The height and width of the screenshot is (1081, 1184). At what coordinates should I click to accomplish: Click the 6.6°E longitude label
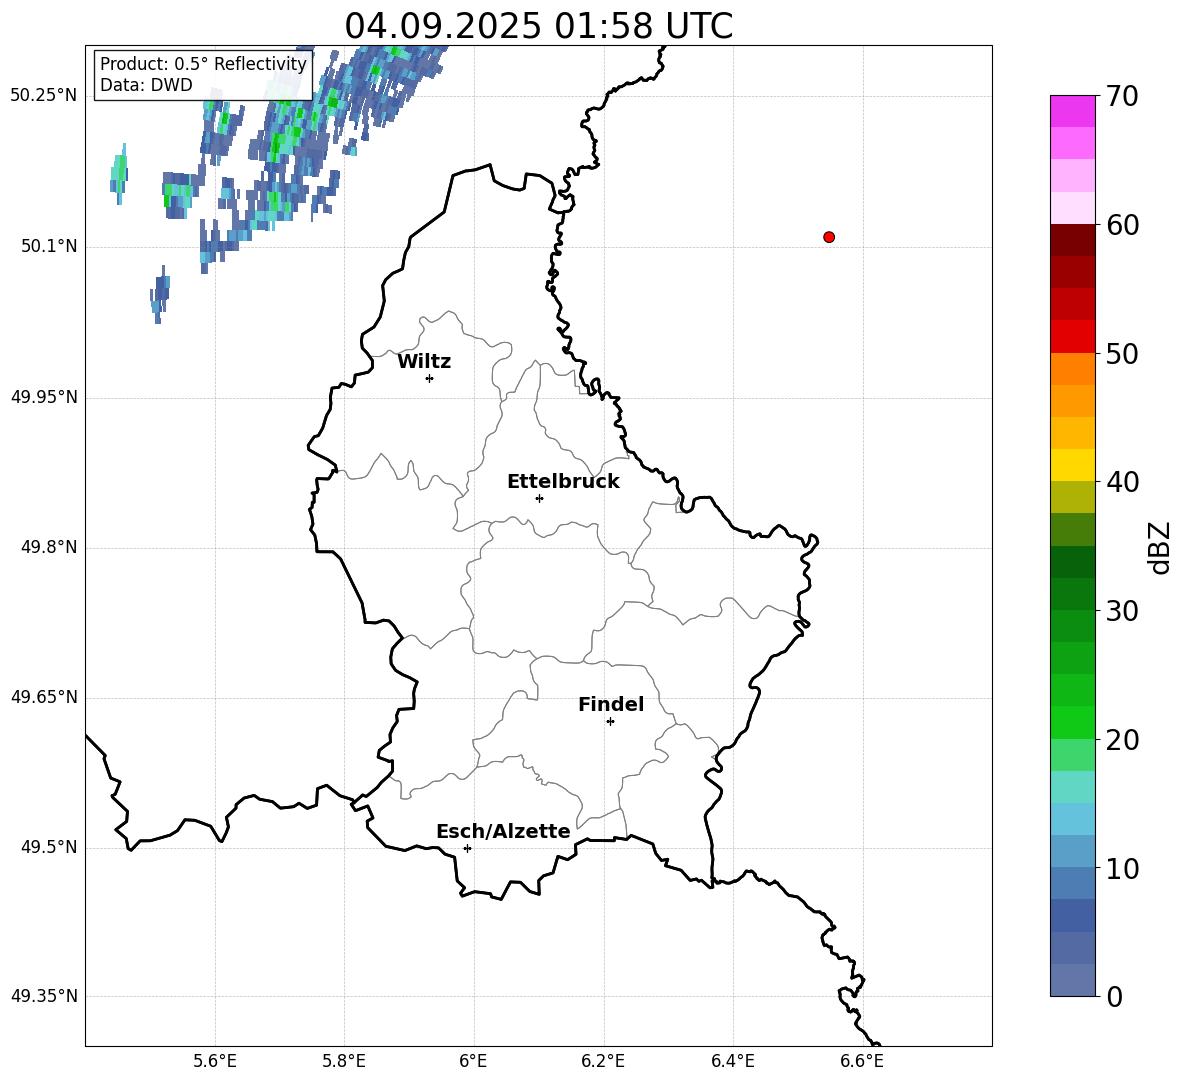[862, 1061]
